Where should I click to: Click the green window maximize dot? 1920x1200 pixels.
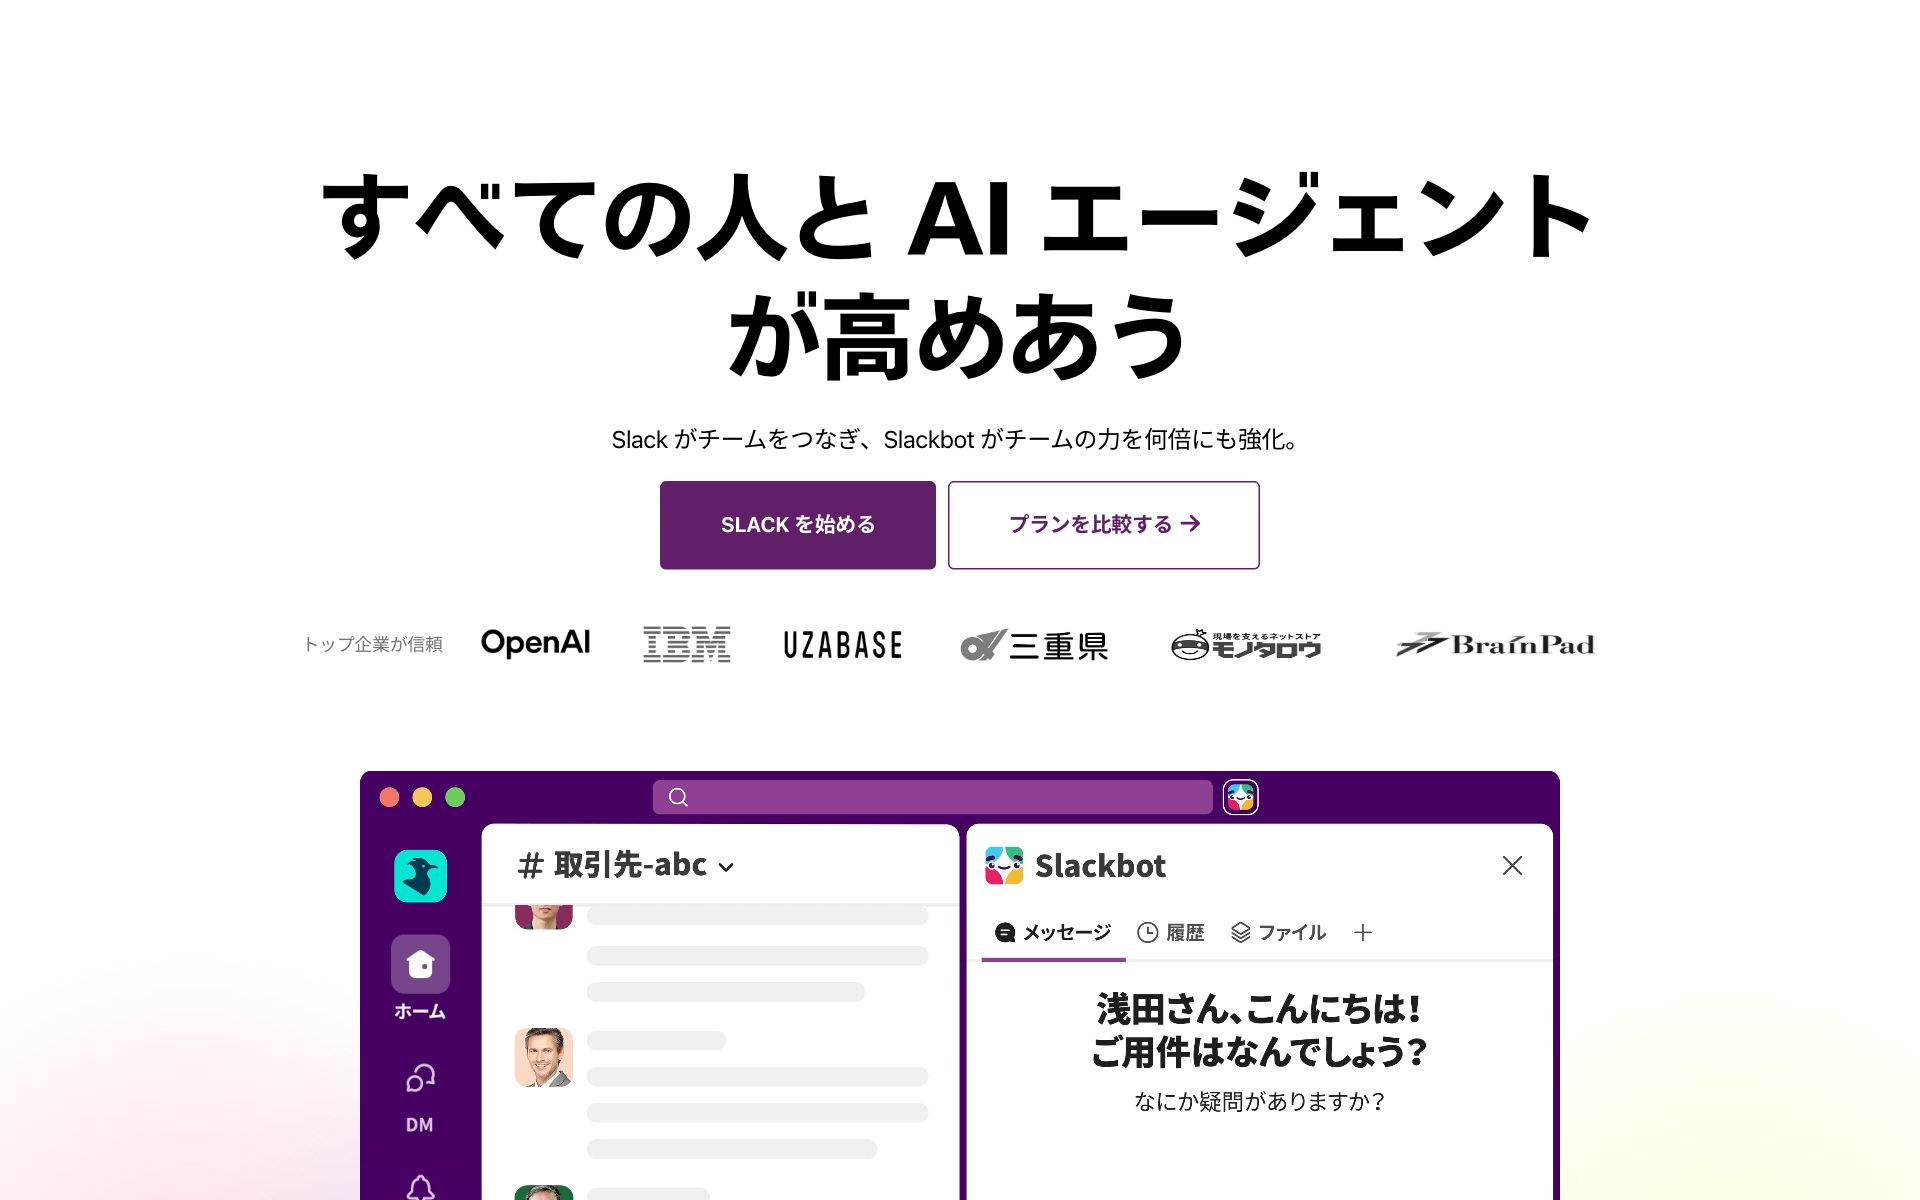(455, 797)
